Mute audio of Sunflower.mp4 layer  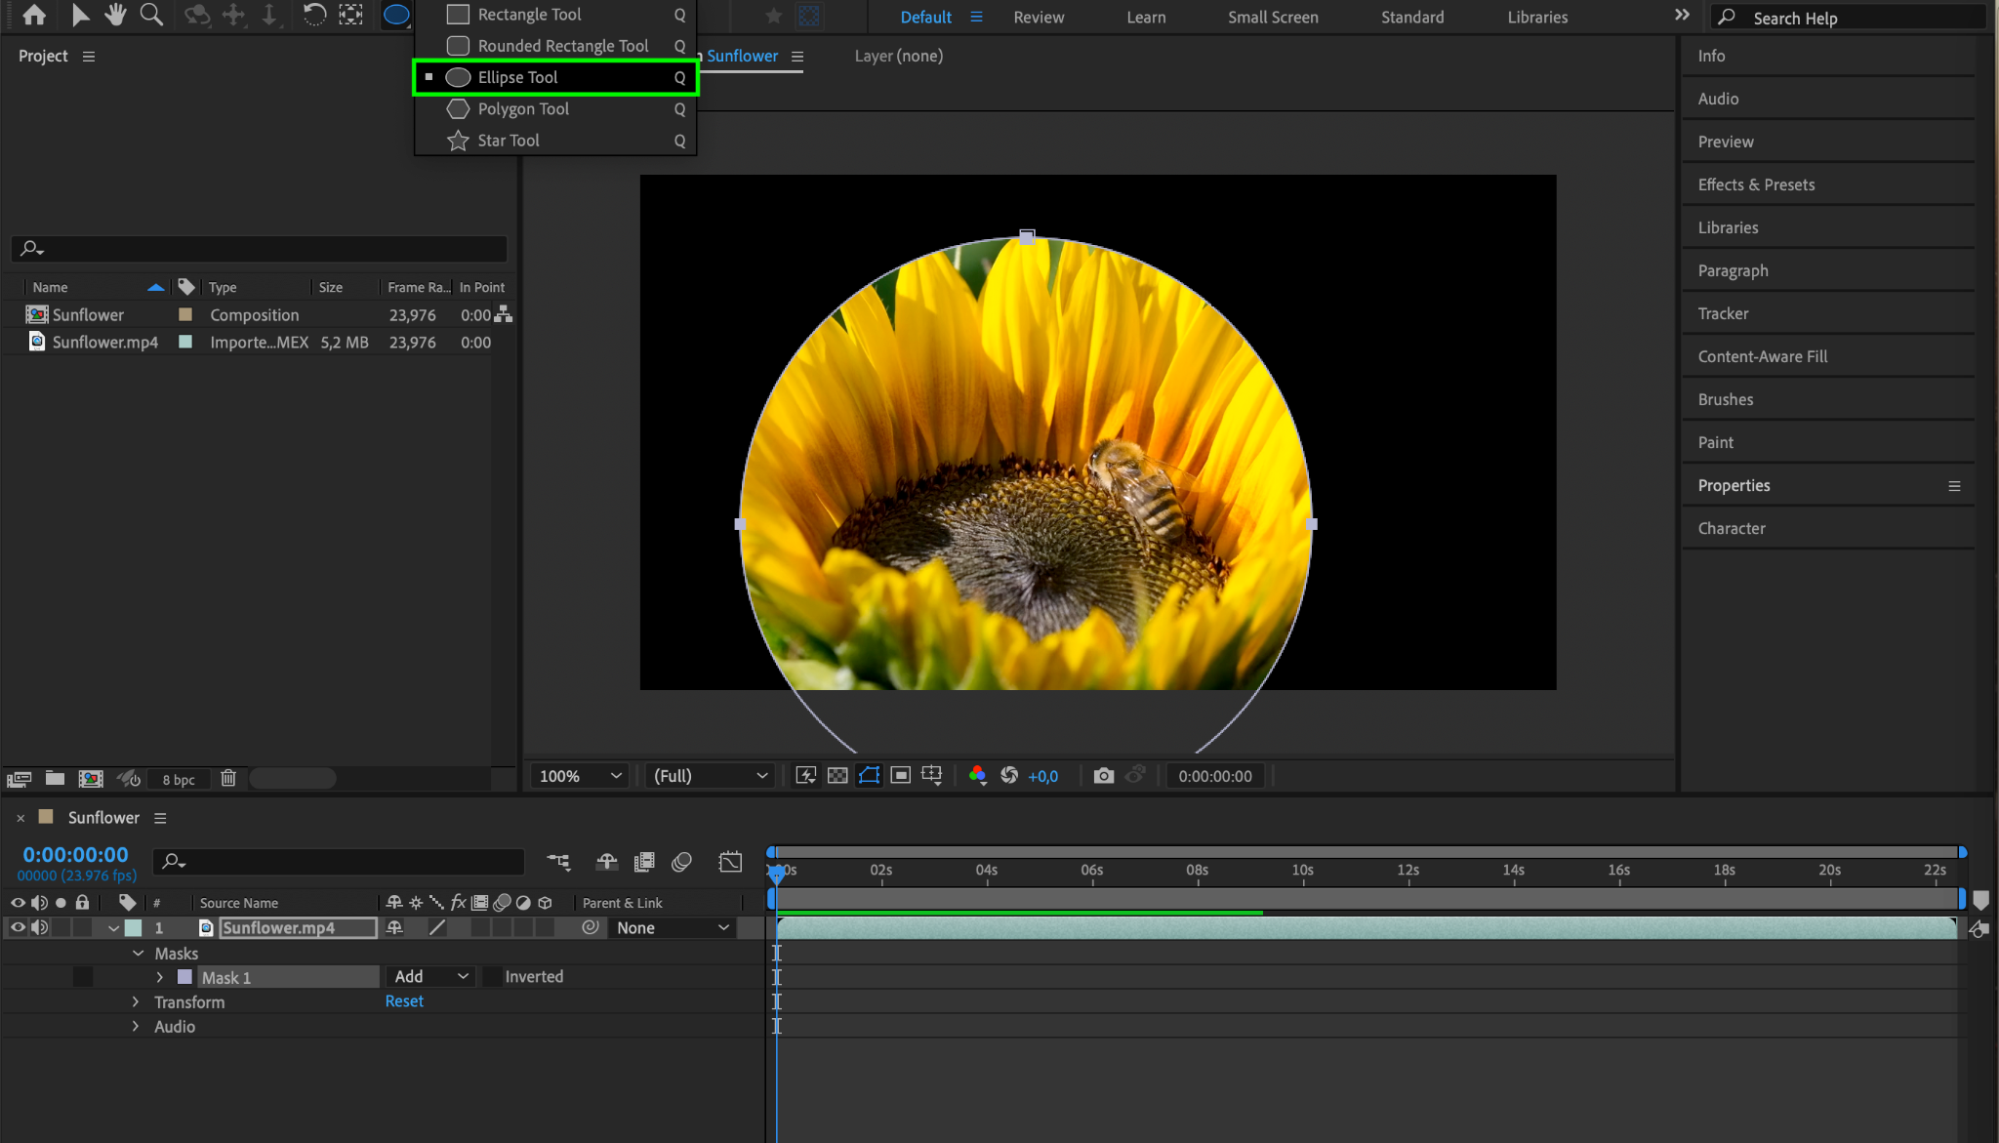(x=39, y=928)
